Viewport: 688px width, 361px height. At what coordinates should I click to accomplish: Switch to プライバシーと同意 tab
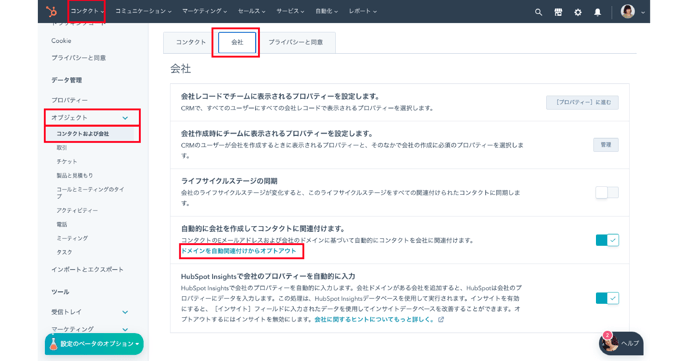[296, 42]
